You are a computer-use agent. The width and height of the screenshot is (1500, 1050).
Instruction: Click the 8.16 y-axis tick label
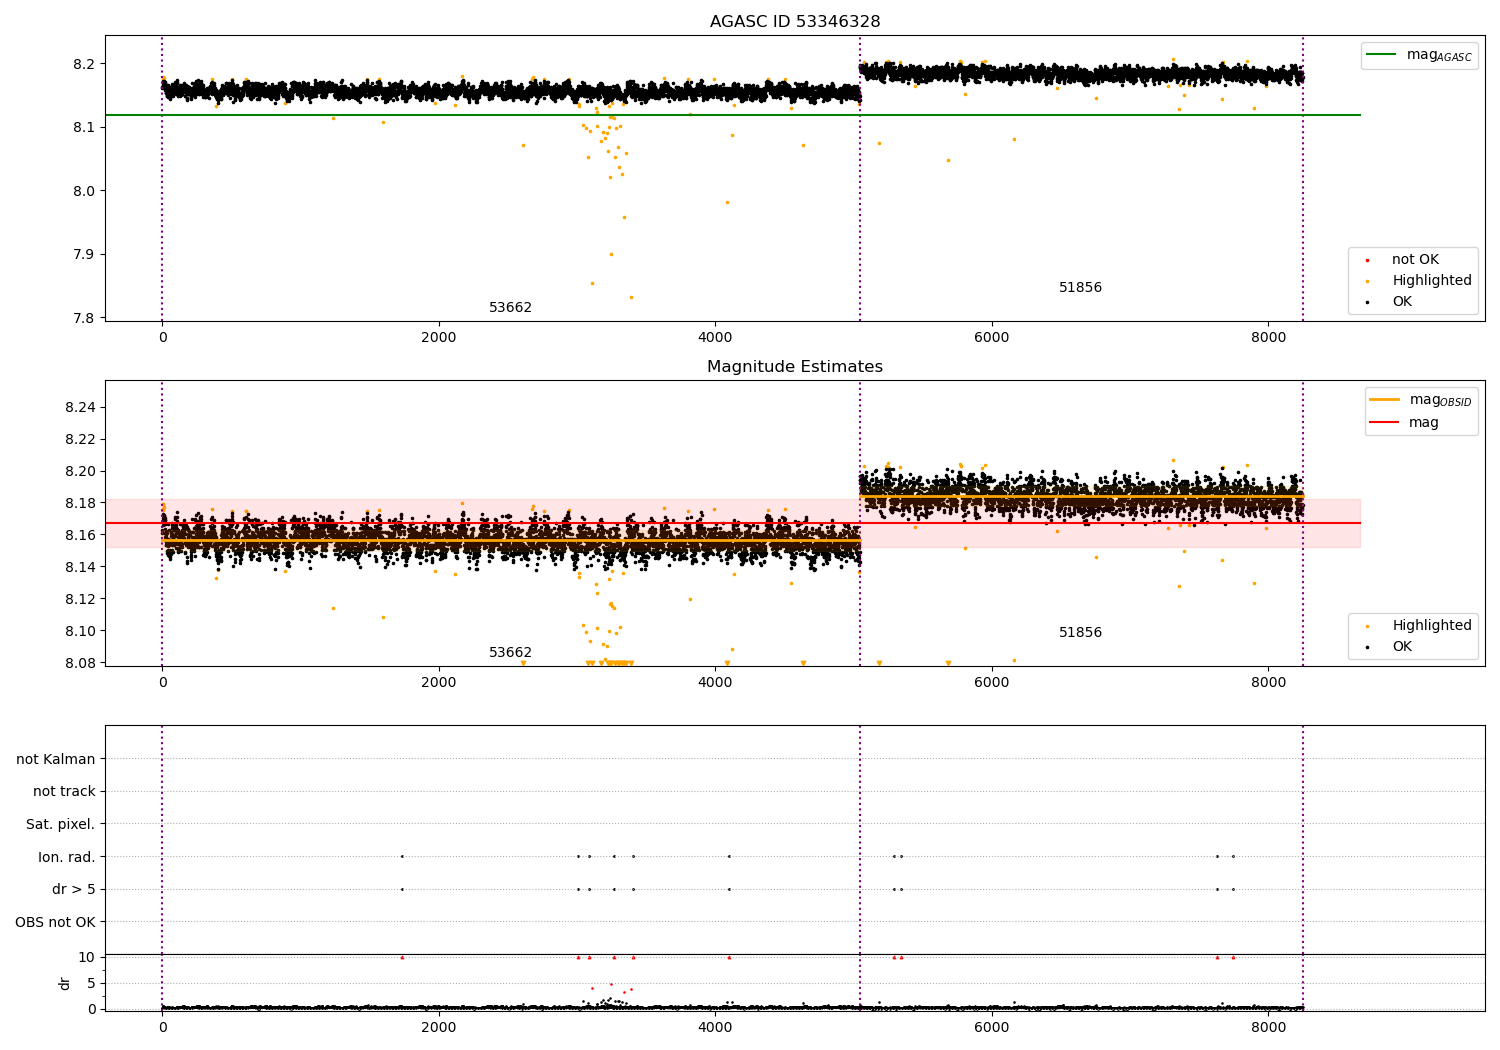click(80, 536)
